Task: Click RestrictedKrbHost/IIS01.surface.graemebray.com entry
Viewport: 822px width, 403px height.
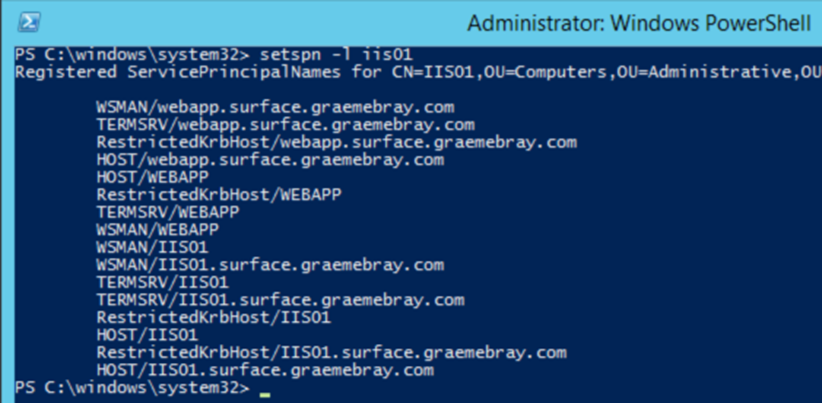Action: pos(331,353)
